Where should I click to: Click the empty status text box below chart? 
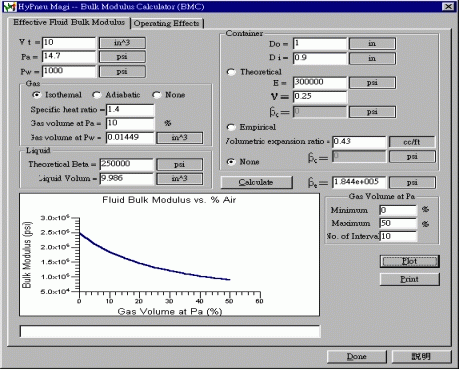coord(170,332)
